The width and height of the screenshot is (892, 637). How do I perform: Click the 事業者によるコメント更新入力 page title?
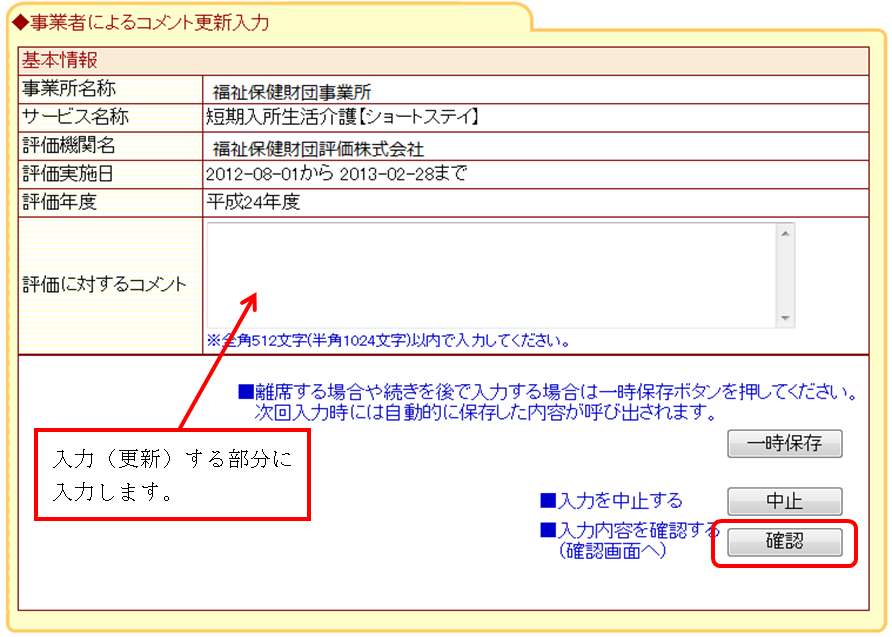coord(141,22)
